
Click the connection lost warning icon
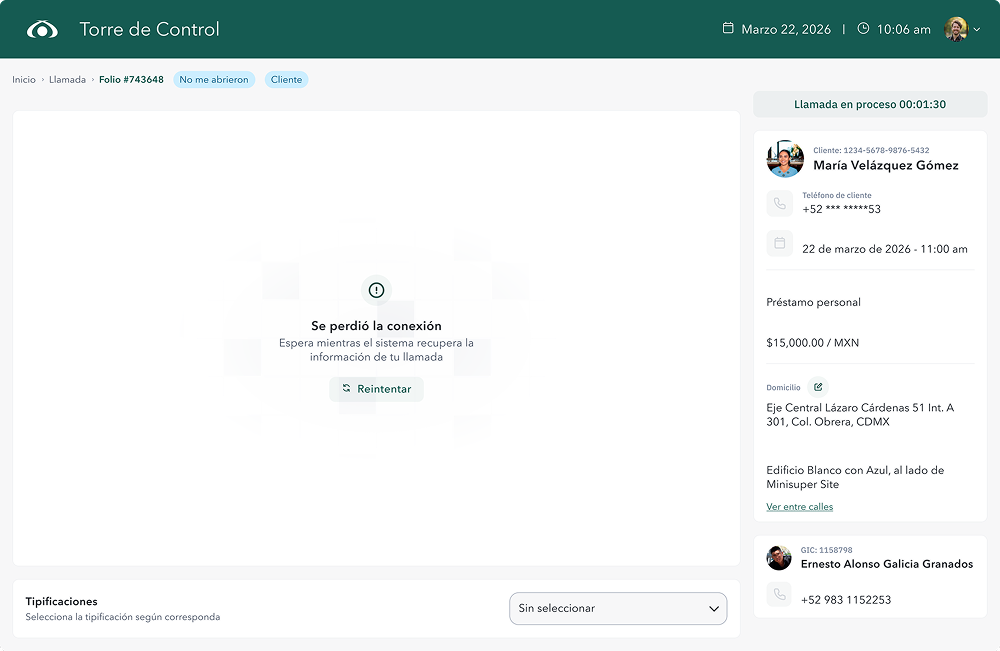[x=376, y=290]
